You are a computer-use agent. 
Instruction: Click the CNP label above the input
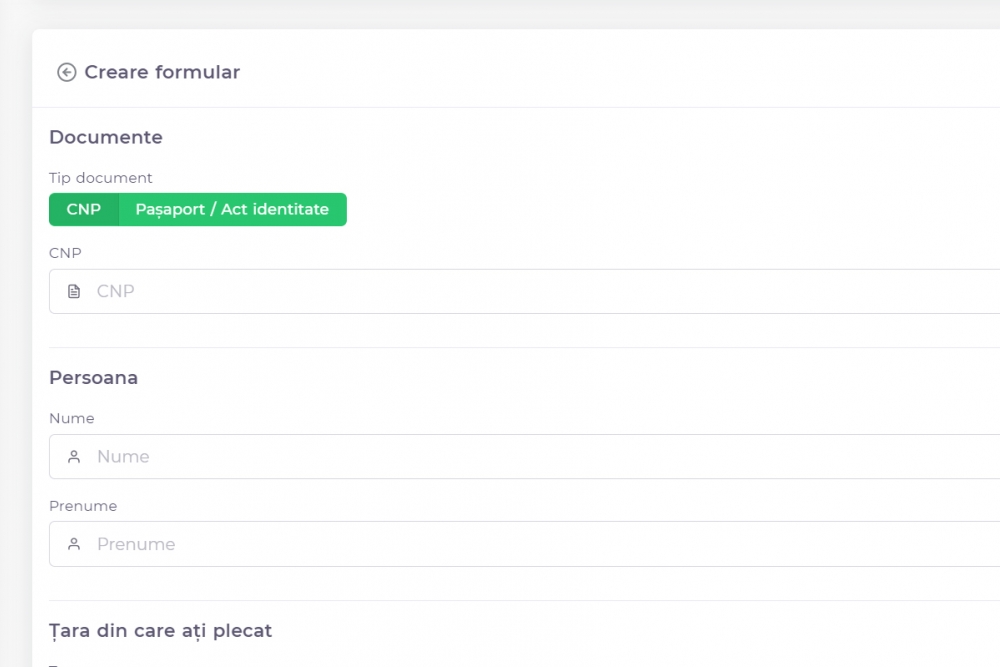(65, 254)
